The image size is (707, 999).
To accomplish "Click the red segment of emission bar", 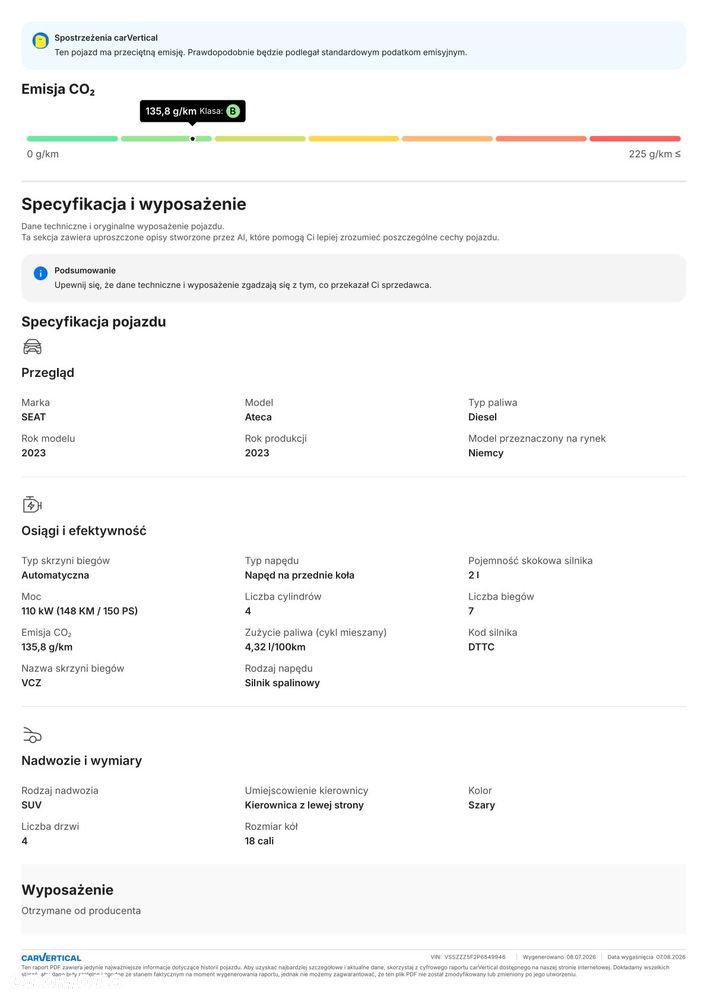I will coord(635,139).
